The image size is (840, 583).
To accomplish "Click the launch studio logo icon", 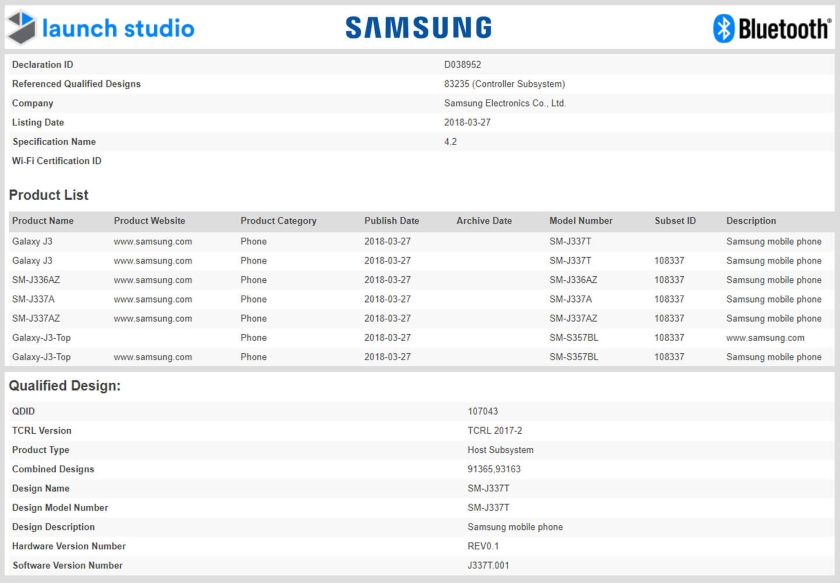I will [21, 28].
